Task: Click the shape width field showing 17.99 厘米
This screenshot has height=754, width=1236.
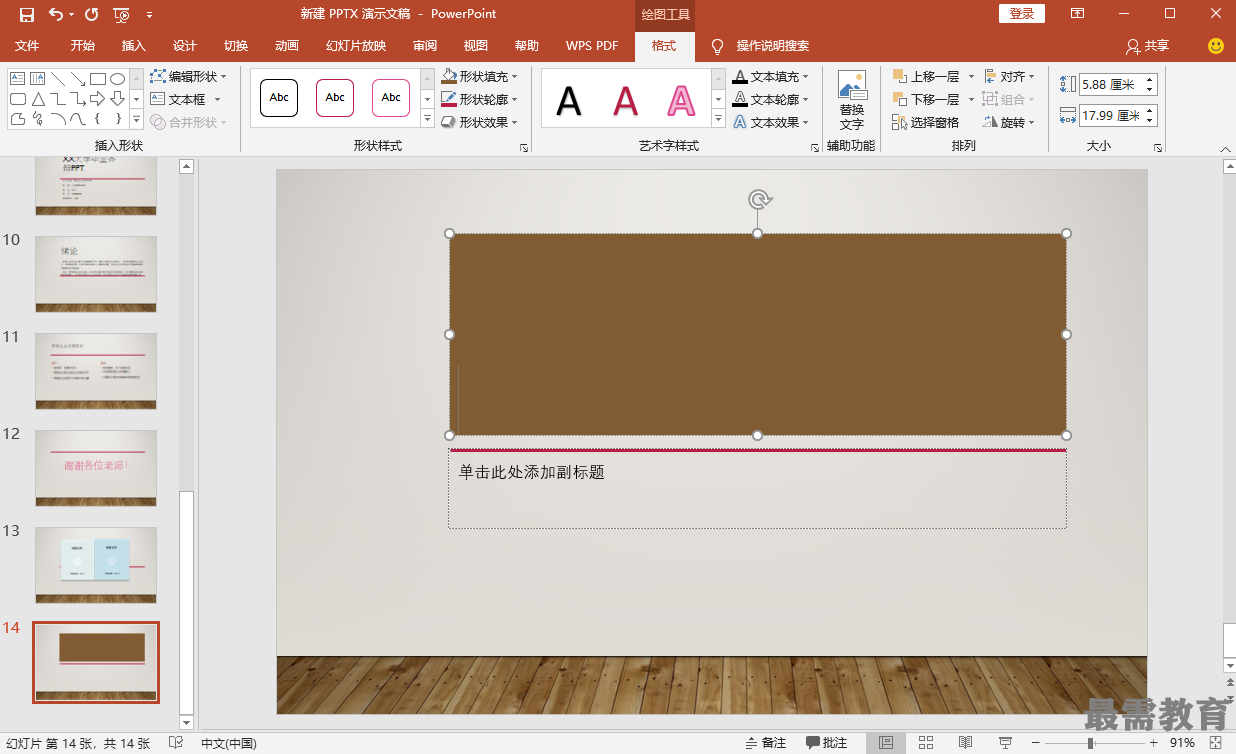Action: [1111, 116]
